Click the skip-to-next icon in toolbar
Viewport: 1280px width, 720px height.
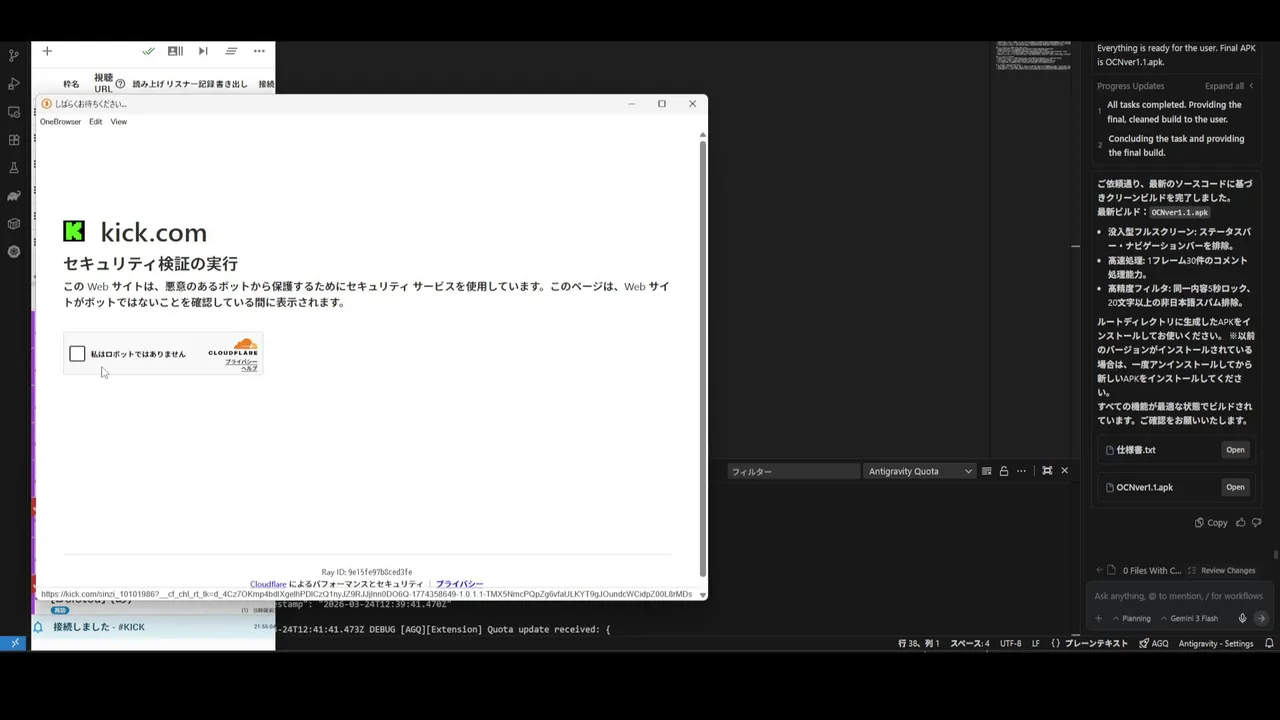203,51
